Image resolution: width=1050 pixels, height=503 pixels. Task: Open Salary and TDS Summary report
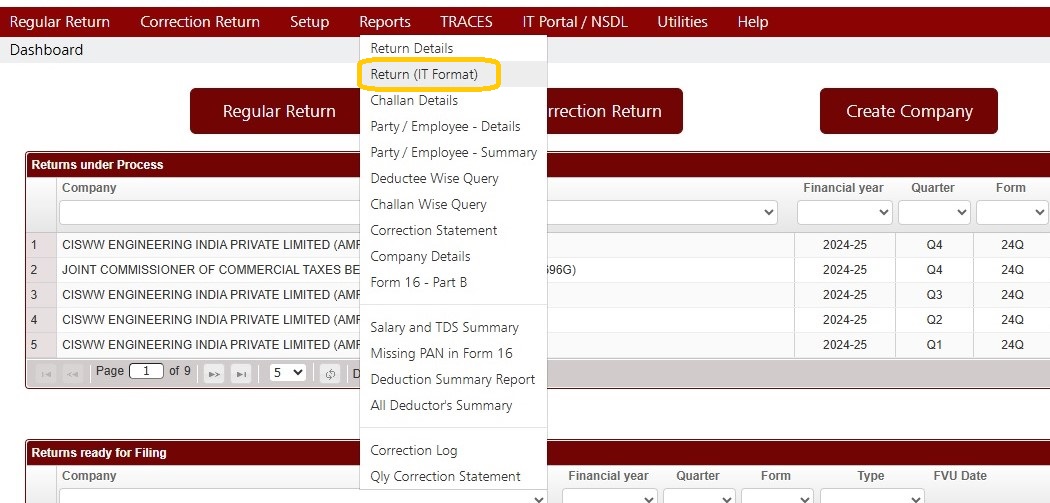444,328
